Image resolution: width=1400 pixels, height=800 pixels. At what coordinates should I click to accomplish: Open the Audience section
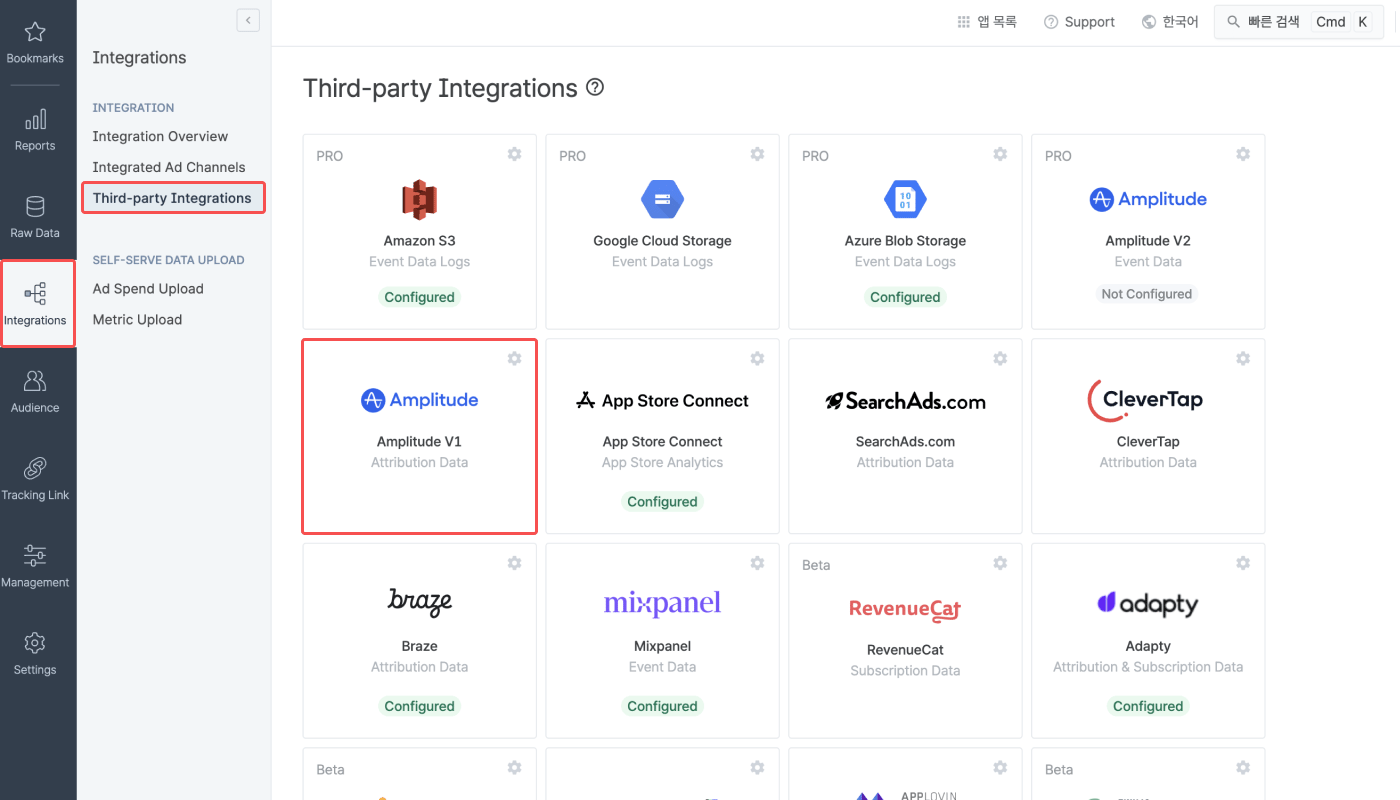click(x=35, y=392)
